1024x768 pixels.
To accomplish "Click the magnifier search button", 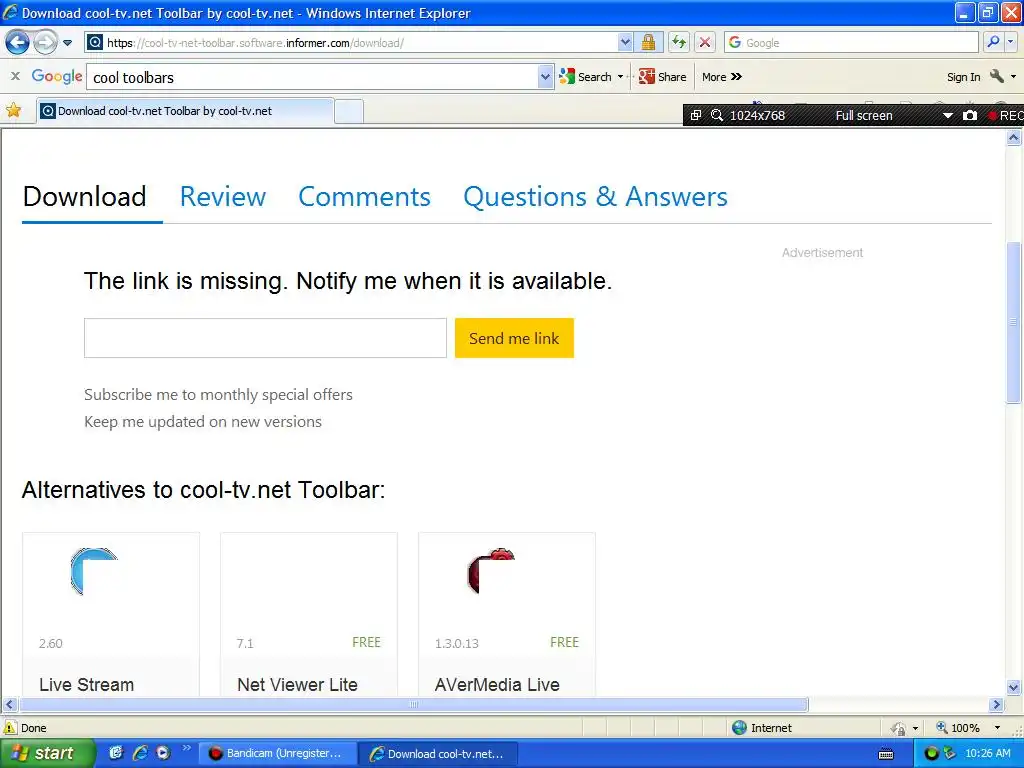I will click(993, 43).
